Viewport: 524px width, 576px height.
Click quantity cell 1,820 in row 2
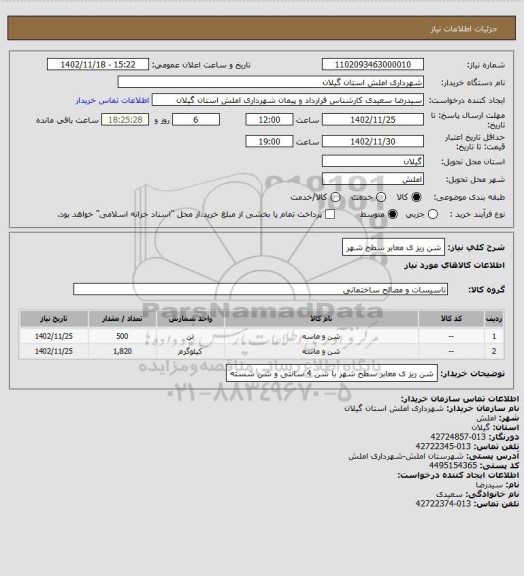click(122, 351)
